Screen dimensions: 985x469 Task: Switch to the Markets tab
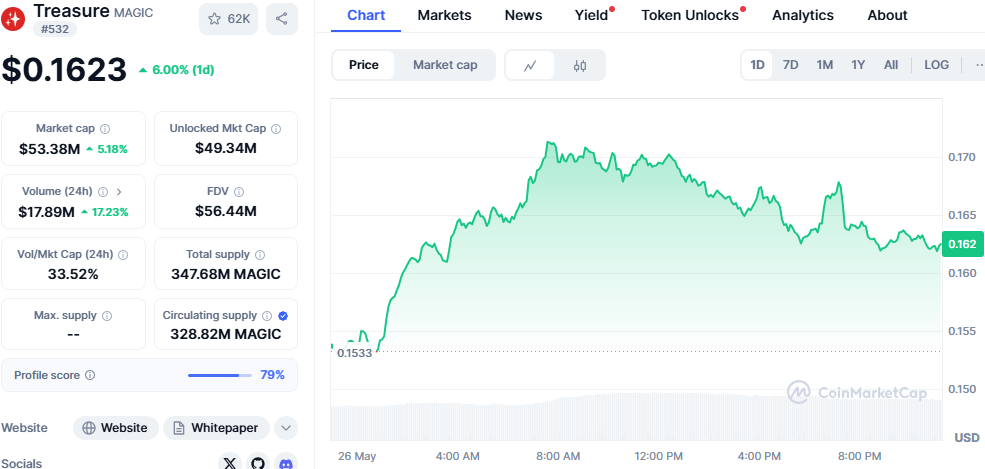(x=444, y=15)
